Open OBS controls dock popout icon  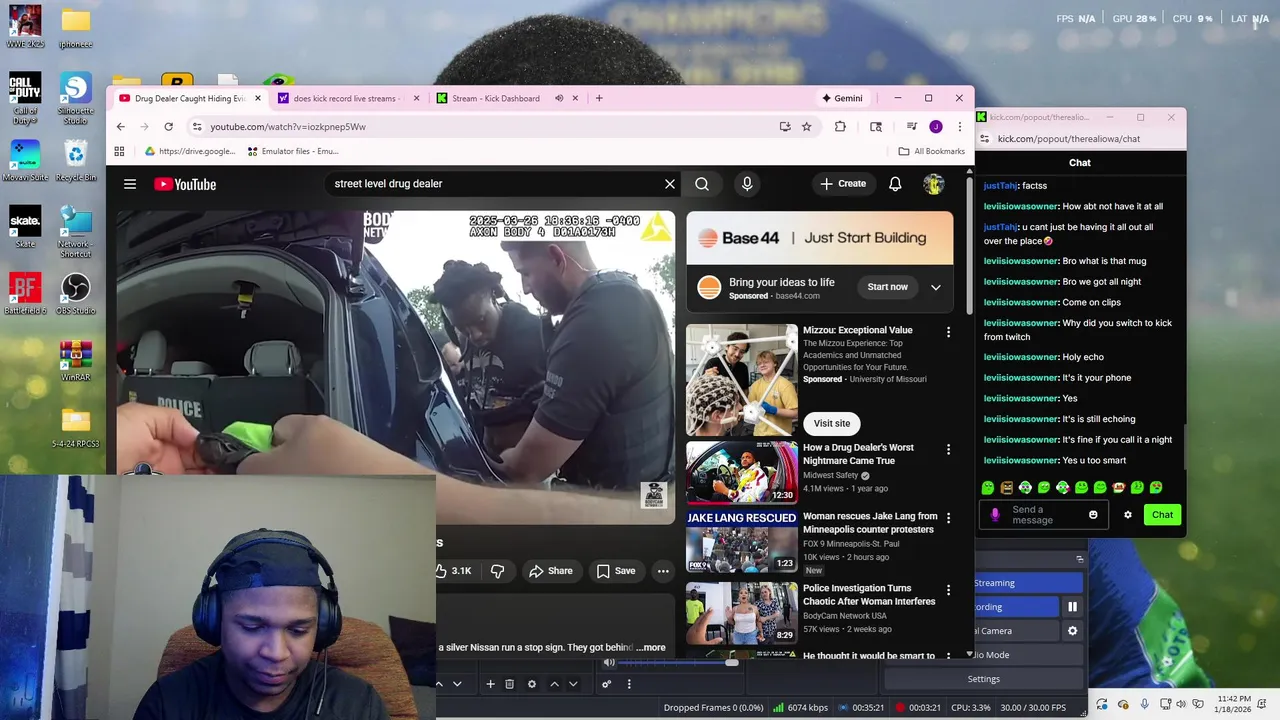1080,559
